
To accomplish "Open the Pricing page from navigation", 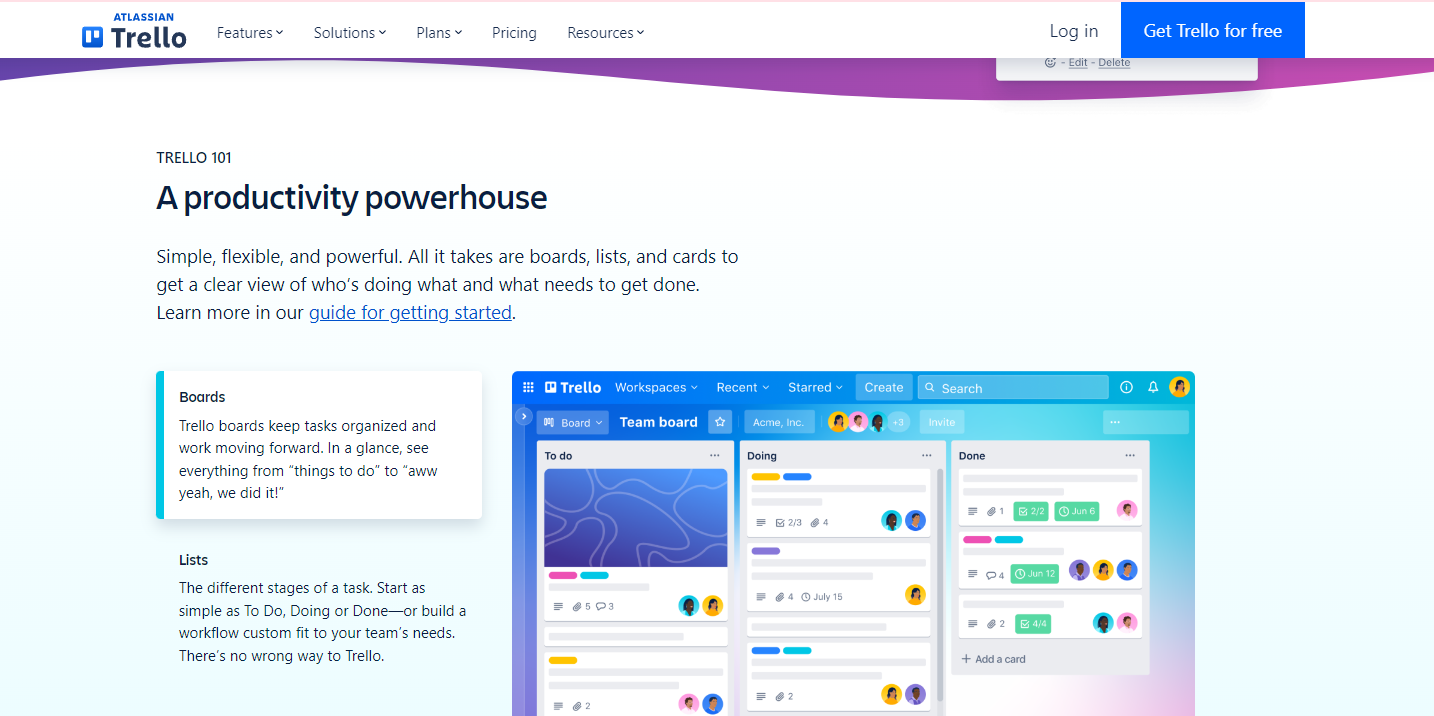I will (x=514, y=32).
